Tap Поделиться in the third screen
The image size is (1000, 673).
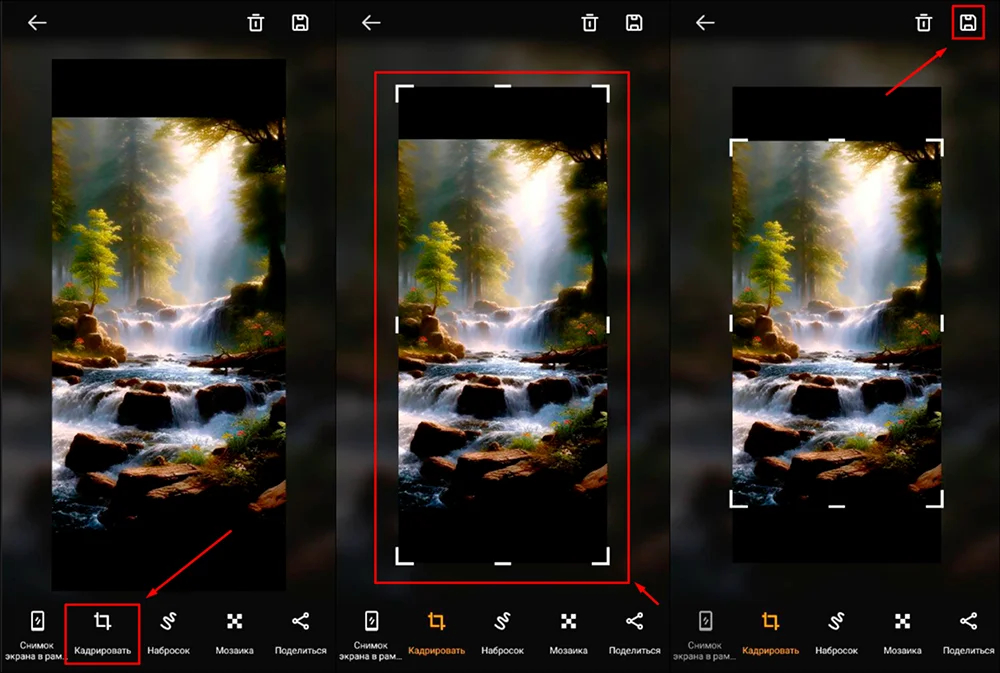pos(968,633)
